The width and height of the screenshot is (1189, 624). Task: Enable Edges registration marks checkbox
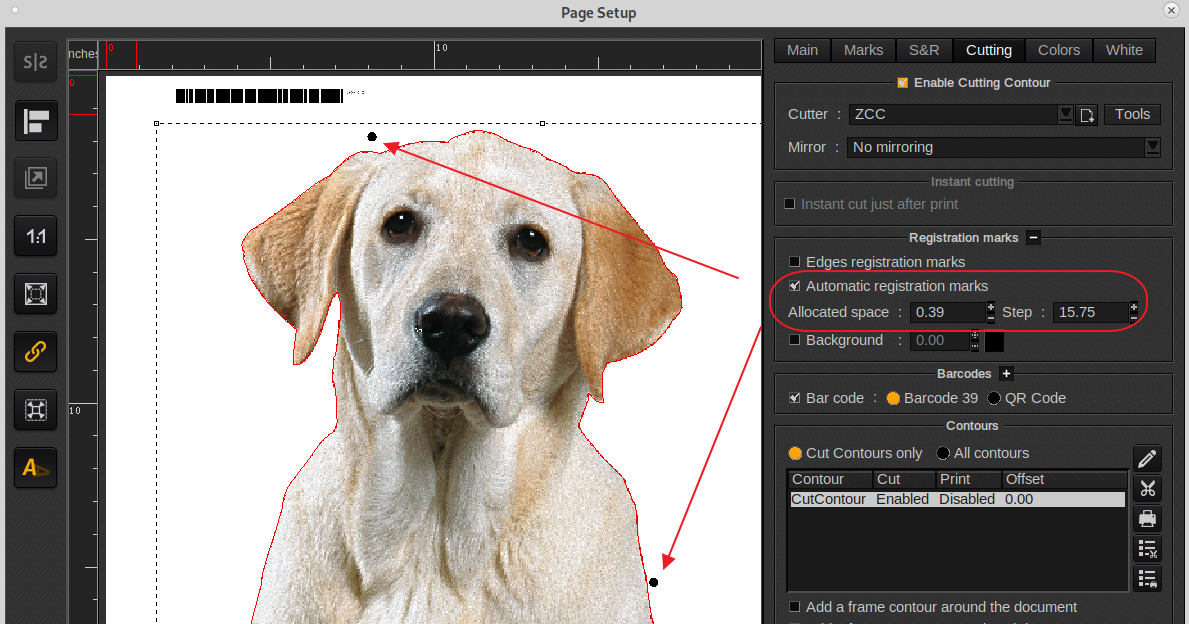(795, 262)
